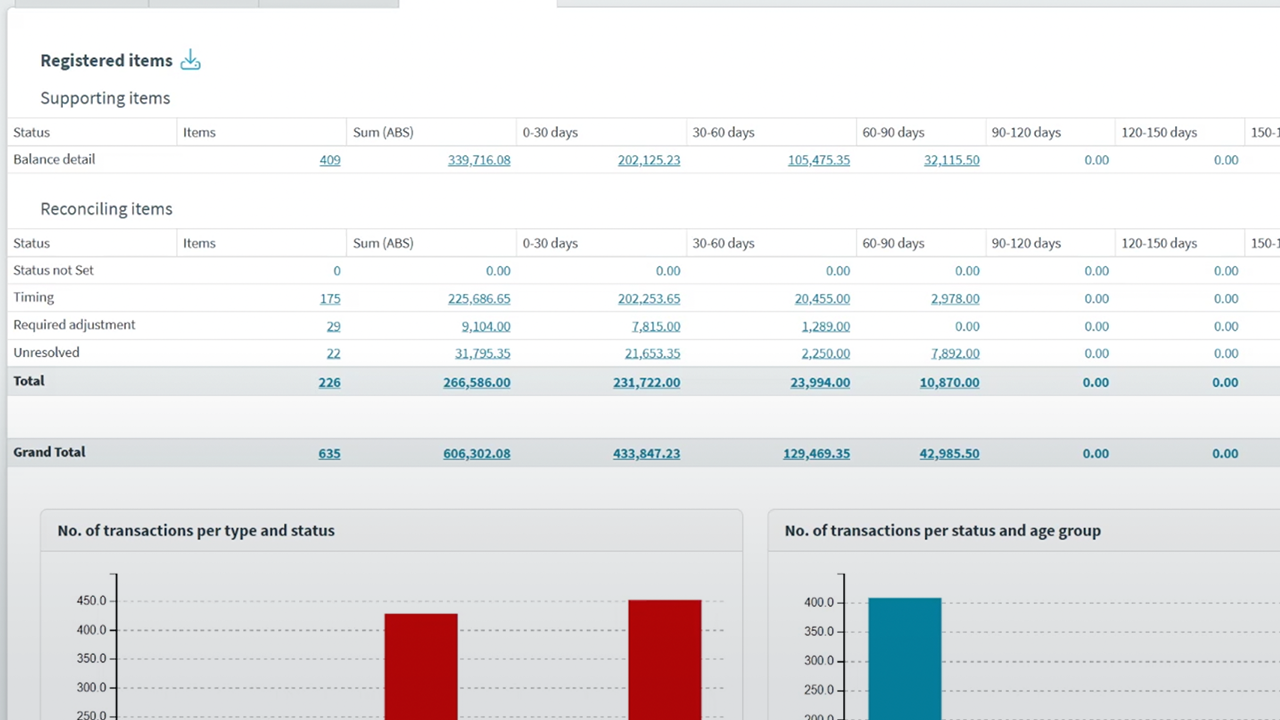View Timing 30-60 days amount 20,455.00
Viewport: 1280px width, 720px height.
823,298
